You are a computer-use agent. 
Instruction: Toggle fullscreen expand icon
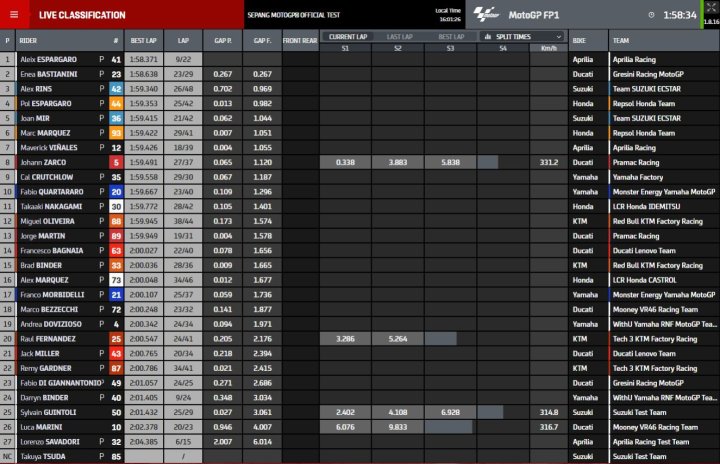[x=711, y=7]
